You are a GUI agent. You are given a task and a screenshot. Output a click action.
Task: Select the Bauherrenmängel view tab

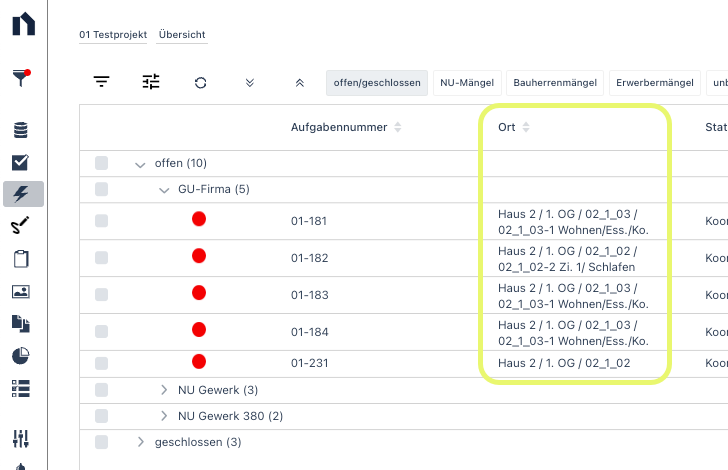555,83
